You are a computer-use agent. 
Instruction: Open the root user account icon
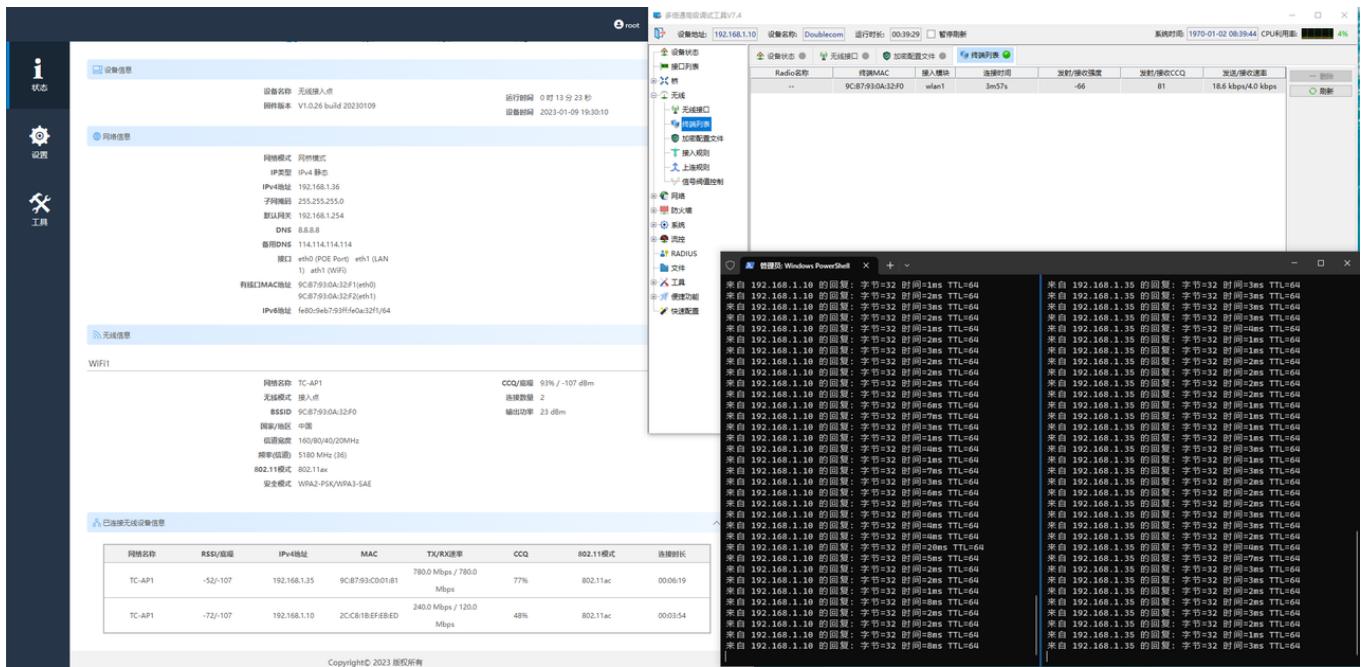click(x=621, y=27)
